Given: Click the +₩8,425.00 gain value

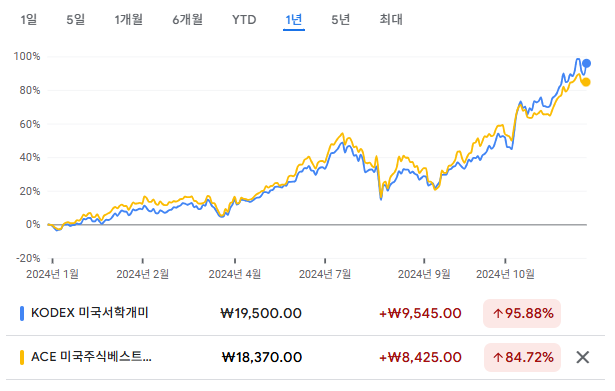Looking at the screenshot, I should (420, 357).
